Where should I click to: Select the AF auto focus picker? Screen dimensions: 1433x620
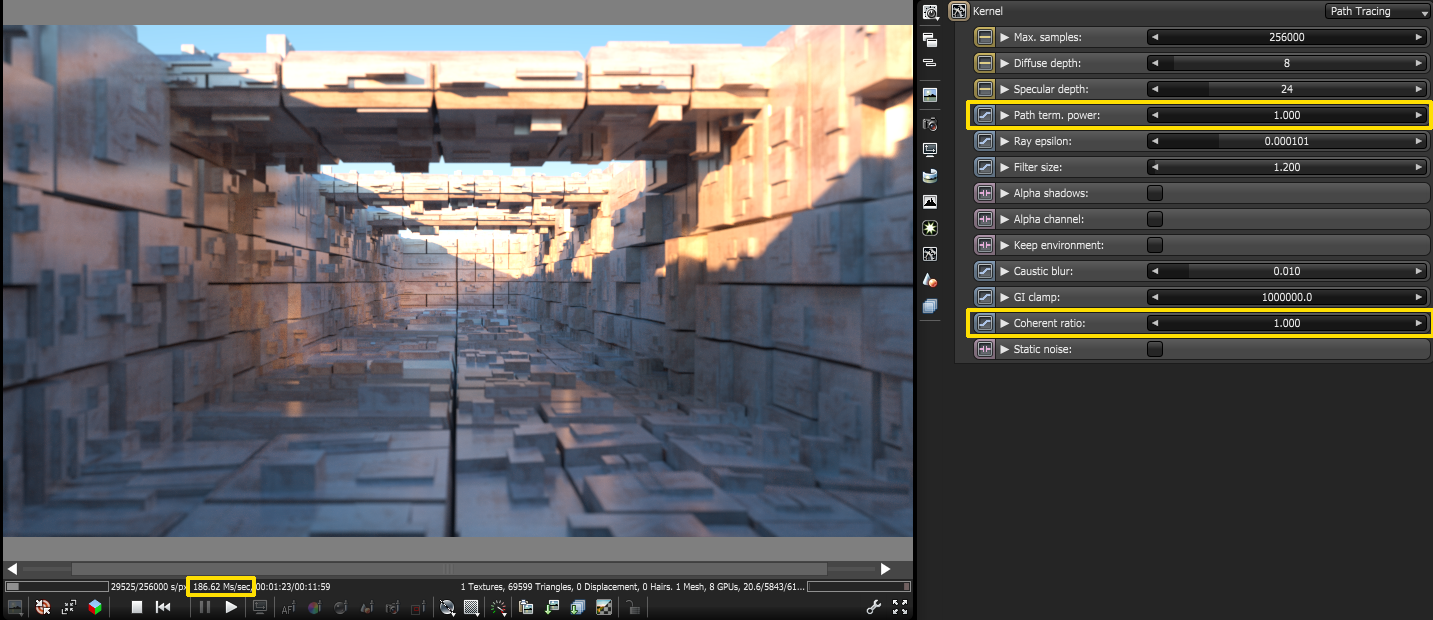(288, 607)
